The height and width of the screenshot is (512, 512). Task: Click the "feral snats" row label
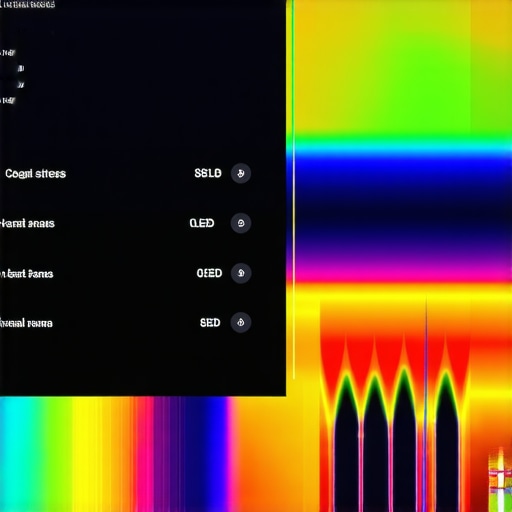pyautogui.click(x=27, y=223)
